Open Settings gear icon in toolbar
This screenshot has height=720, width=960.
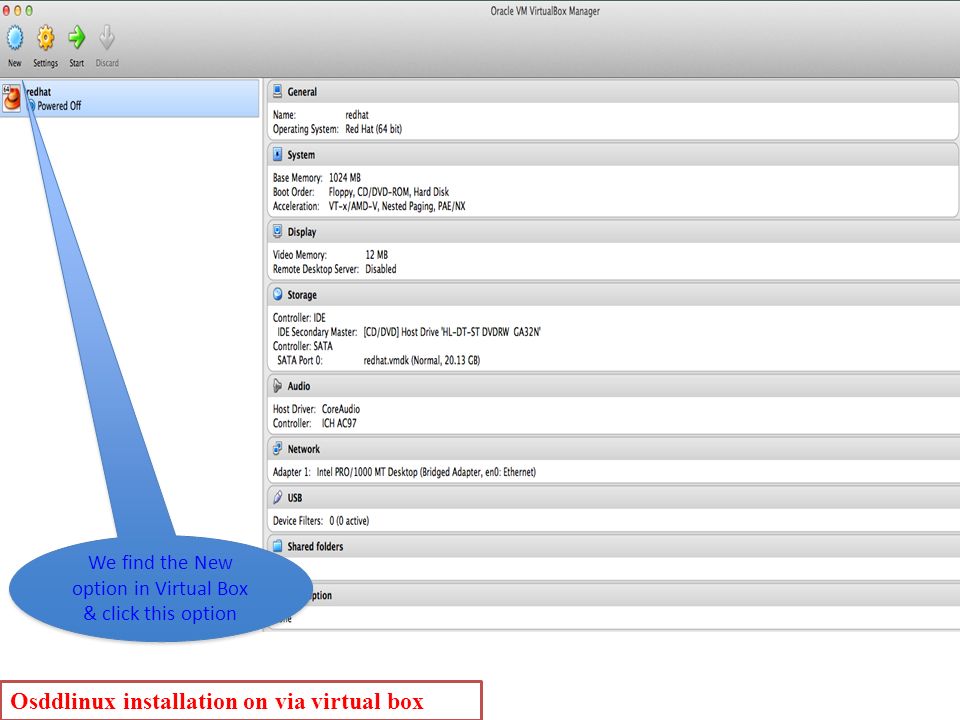pos(45,38)
